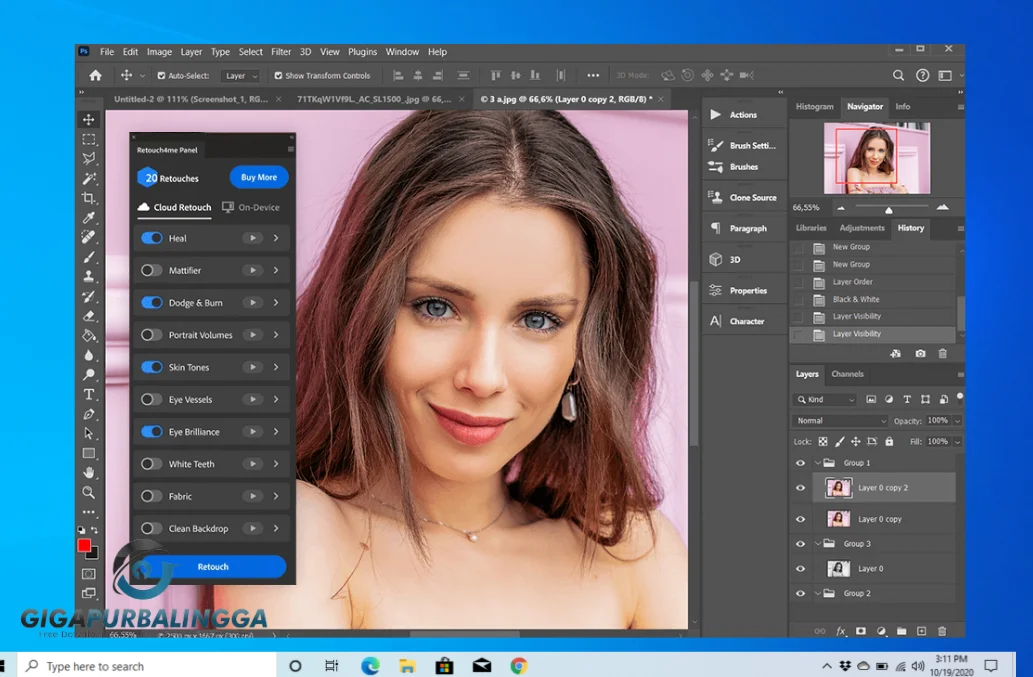The image size is (1033, 677).
Task: Zoom in with Navigator large mountain icon
Action: click(943, 207)
